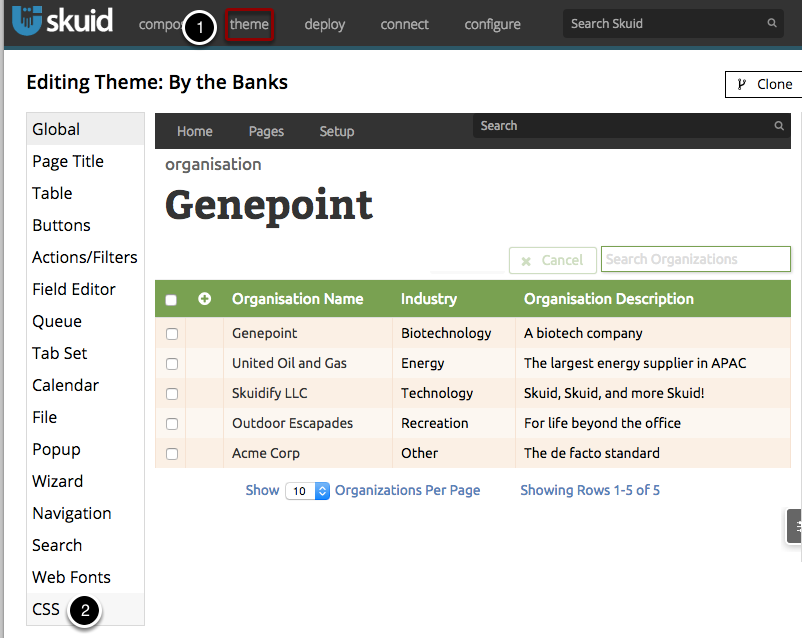
Task: Click into the Search Organizations field
Action: click(x=695, y=259)
